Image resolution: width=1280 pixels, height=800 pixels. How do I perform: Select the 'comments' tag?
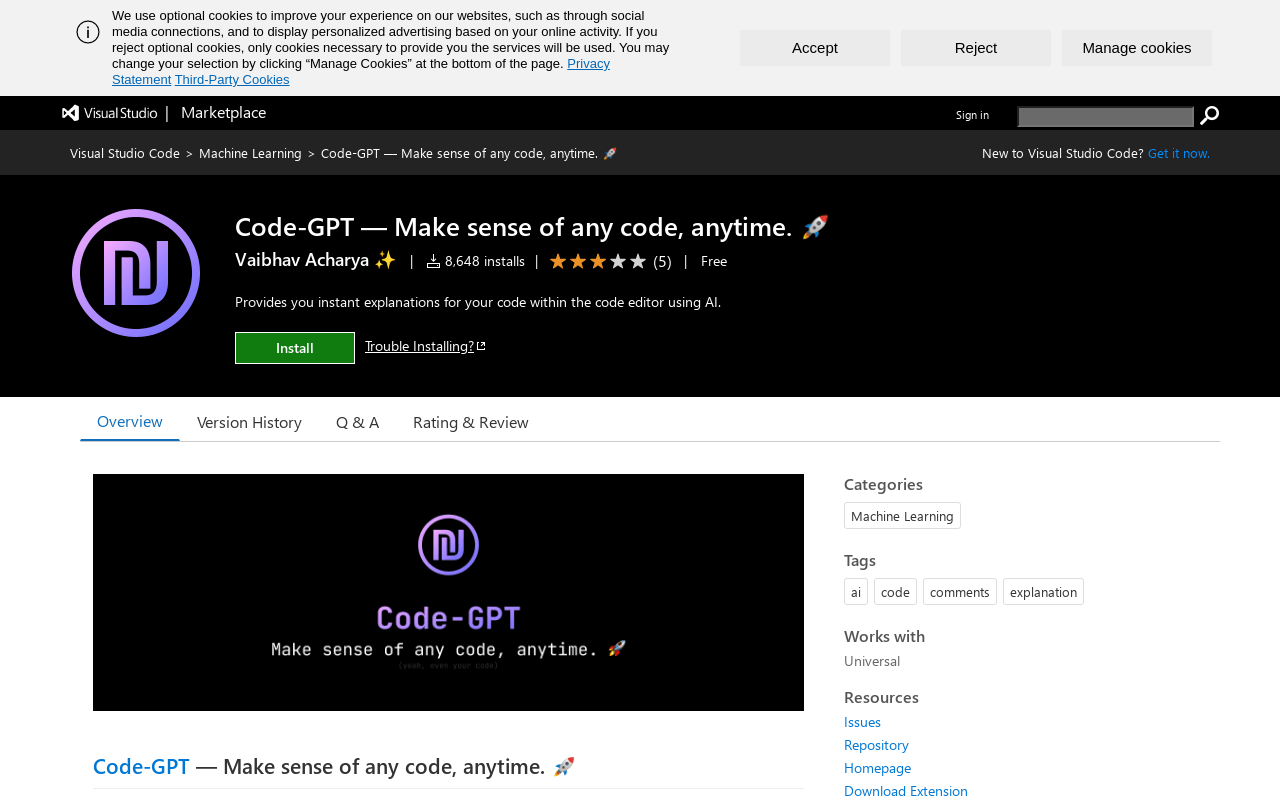click(x=960, y=592)
